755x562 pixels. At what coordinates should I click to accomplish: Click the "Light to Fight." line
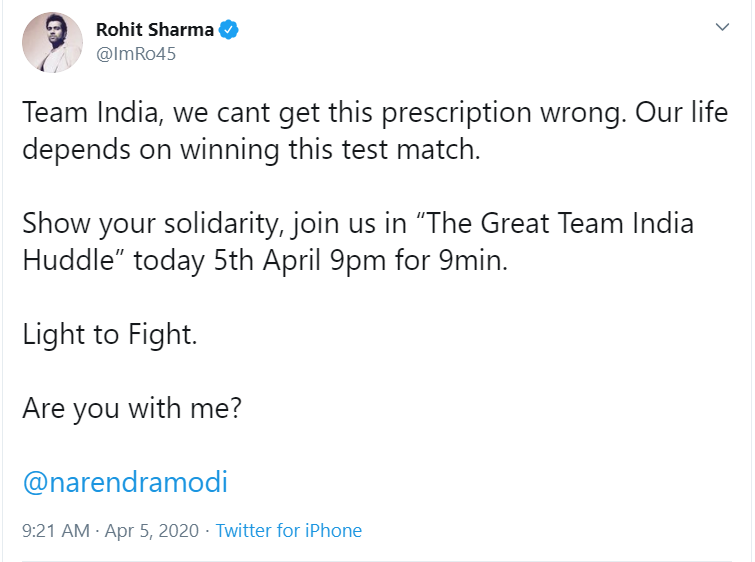click(110, 334)
